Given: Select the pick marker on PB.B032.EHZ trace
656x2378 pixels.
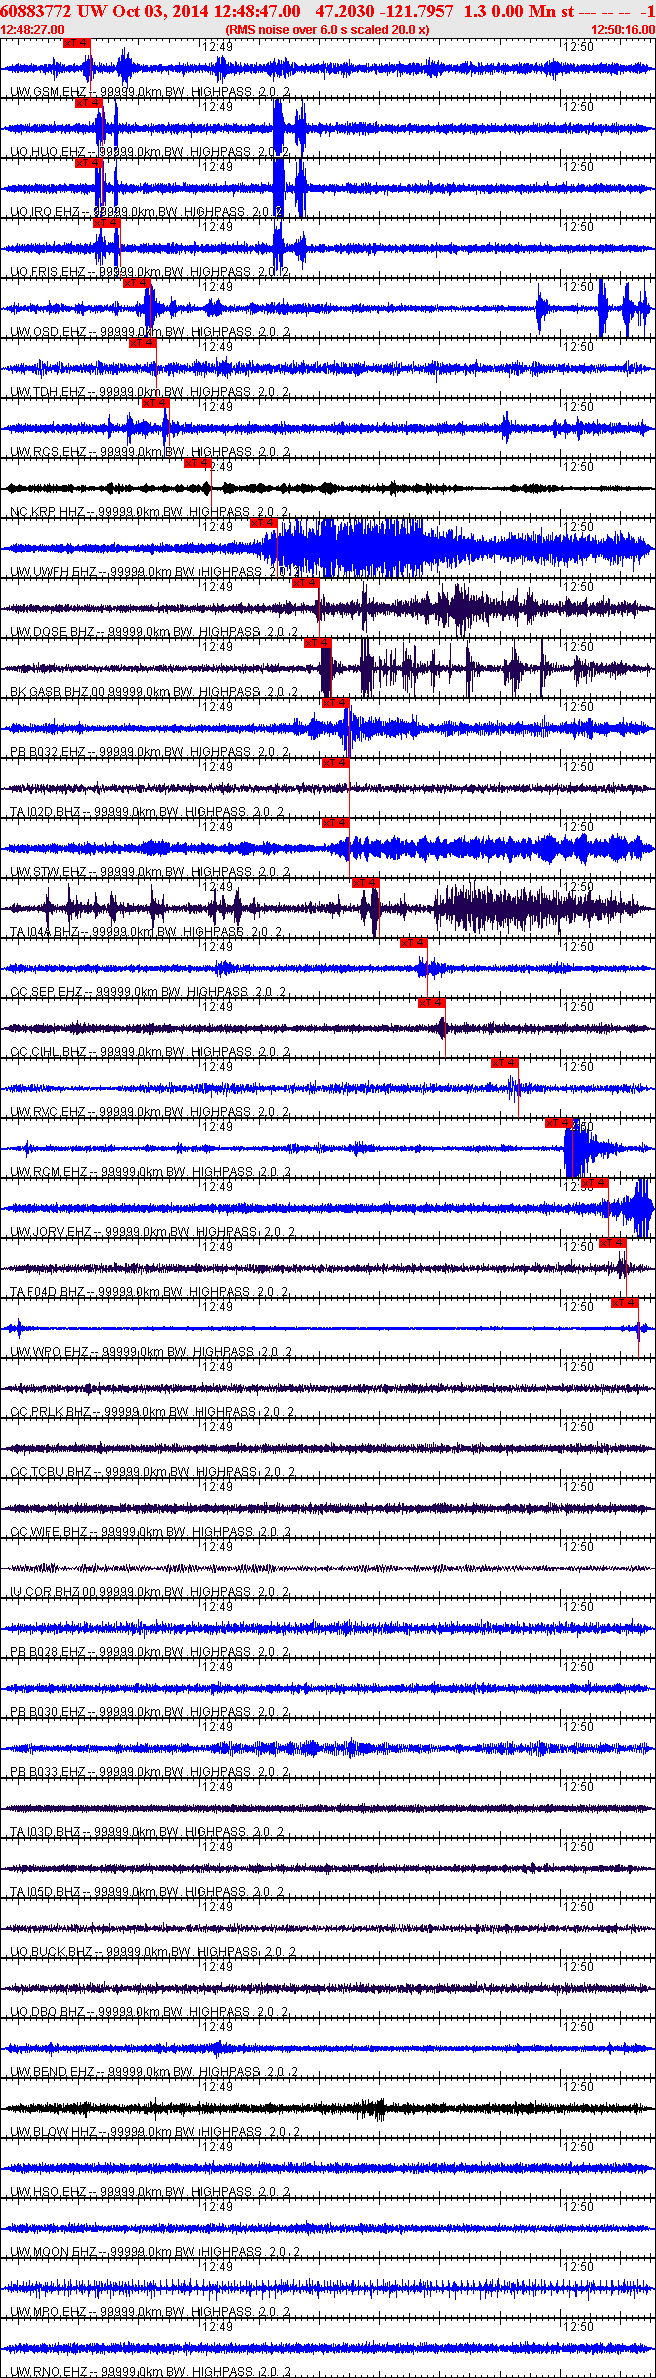Looking at the screenshot, I should (x=336, y=703).
